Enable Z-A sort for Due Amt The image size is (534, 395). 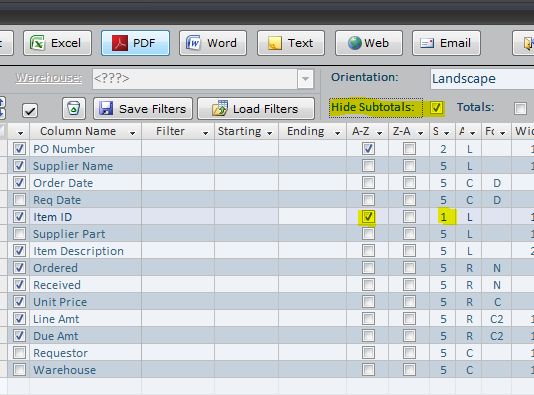[409, 336]
